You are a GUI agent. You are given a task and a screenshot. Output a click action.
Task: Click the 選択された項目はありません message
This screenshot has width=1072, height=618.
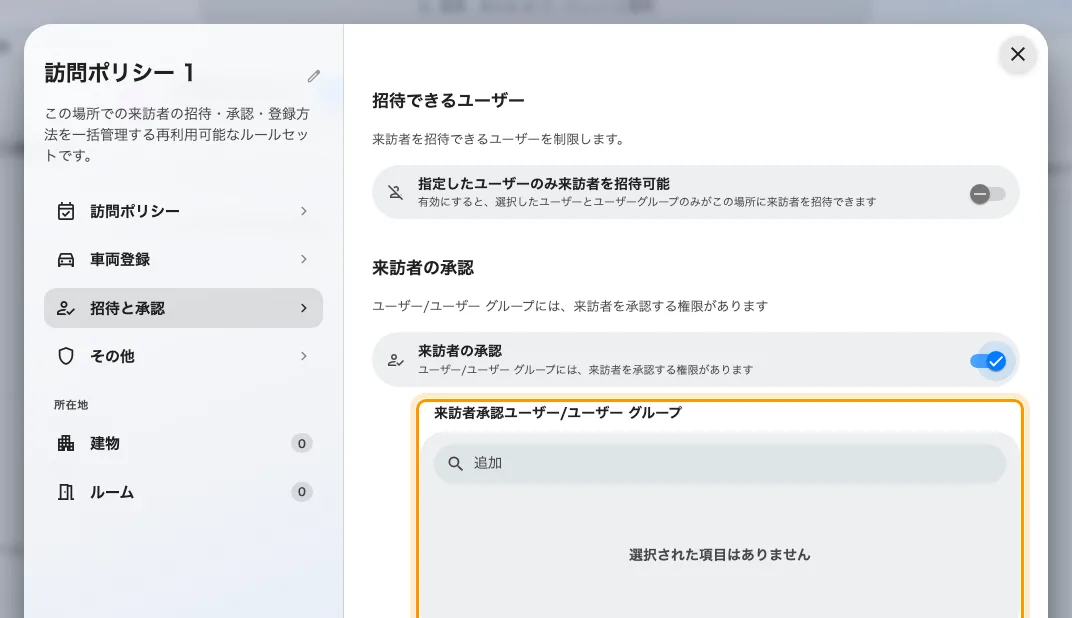click(x=719, y=554)
